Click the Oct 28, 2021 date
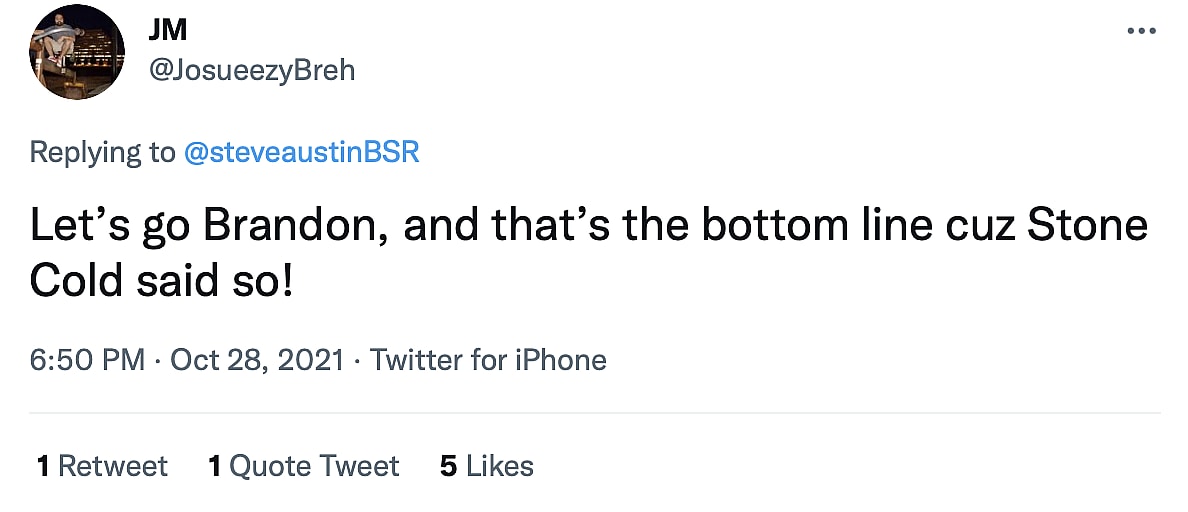The image size is (1188, 512). click(x=259, y=360)
